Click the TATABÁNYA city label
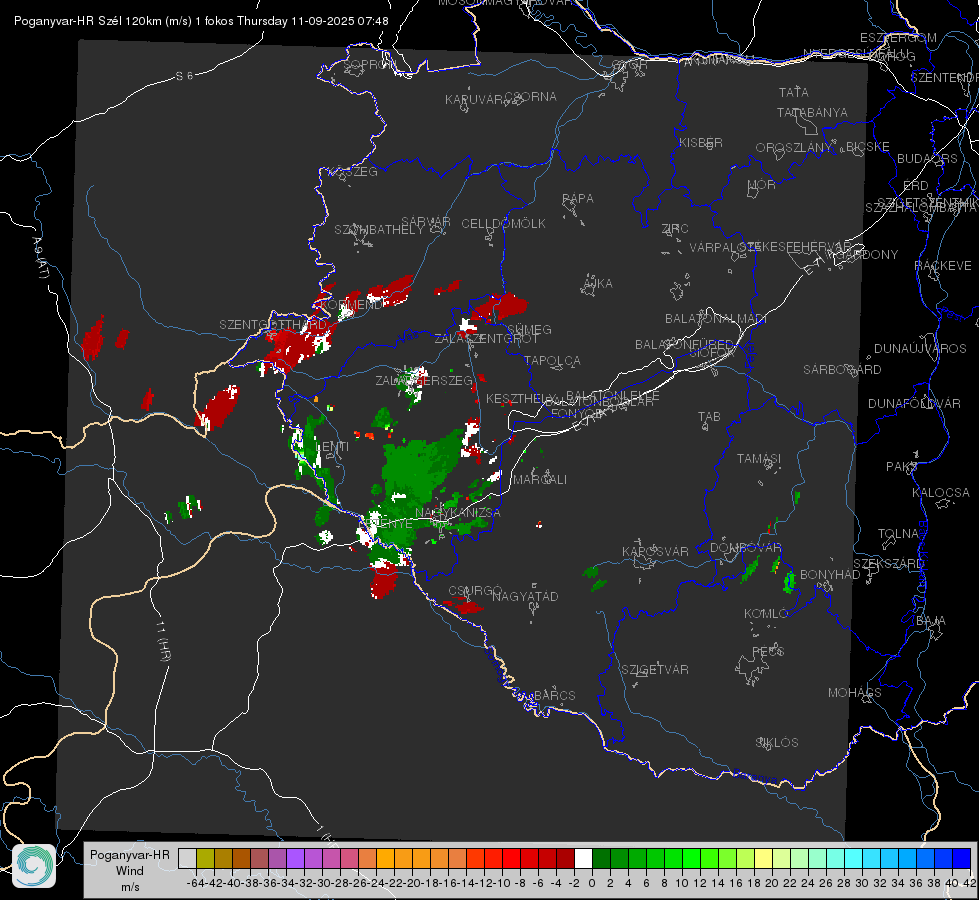Viewport: 979px width, 900px height. tap(812, 112)
